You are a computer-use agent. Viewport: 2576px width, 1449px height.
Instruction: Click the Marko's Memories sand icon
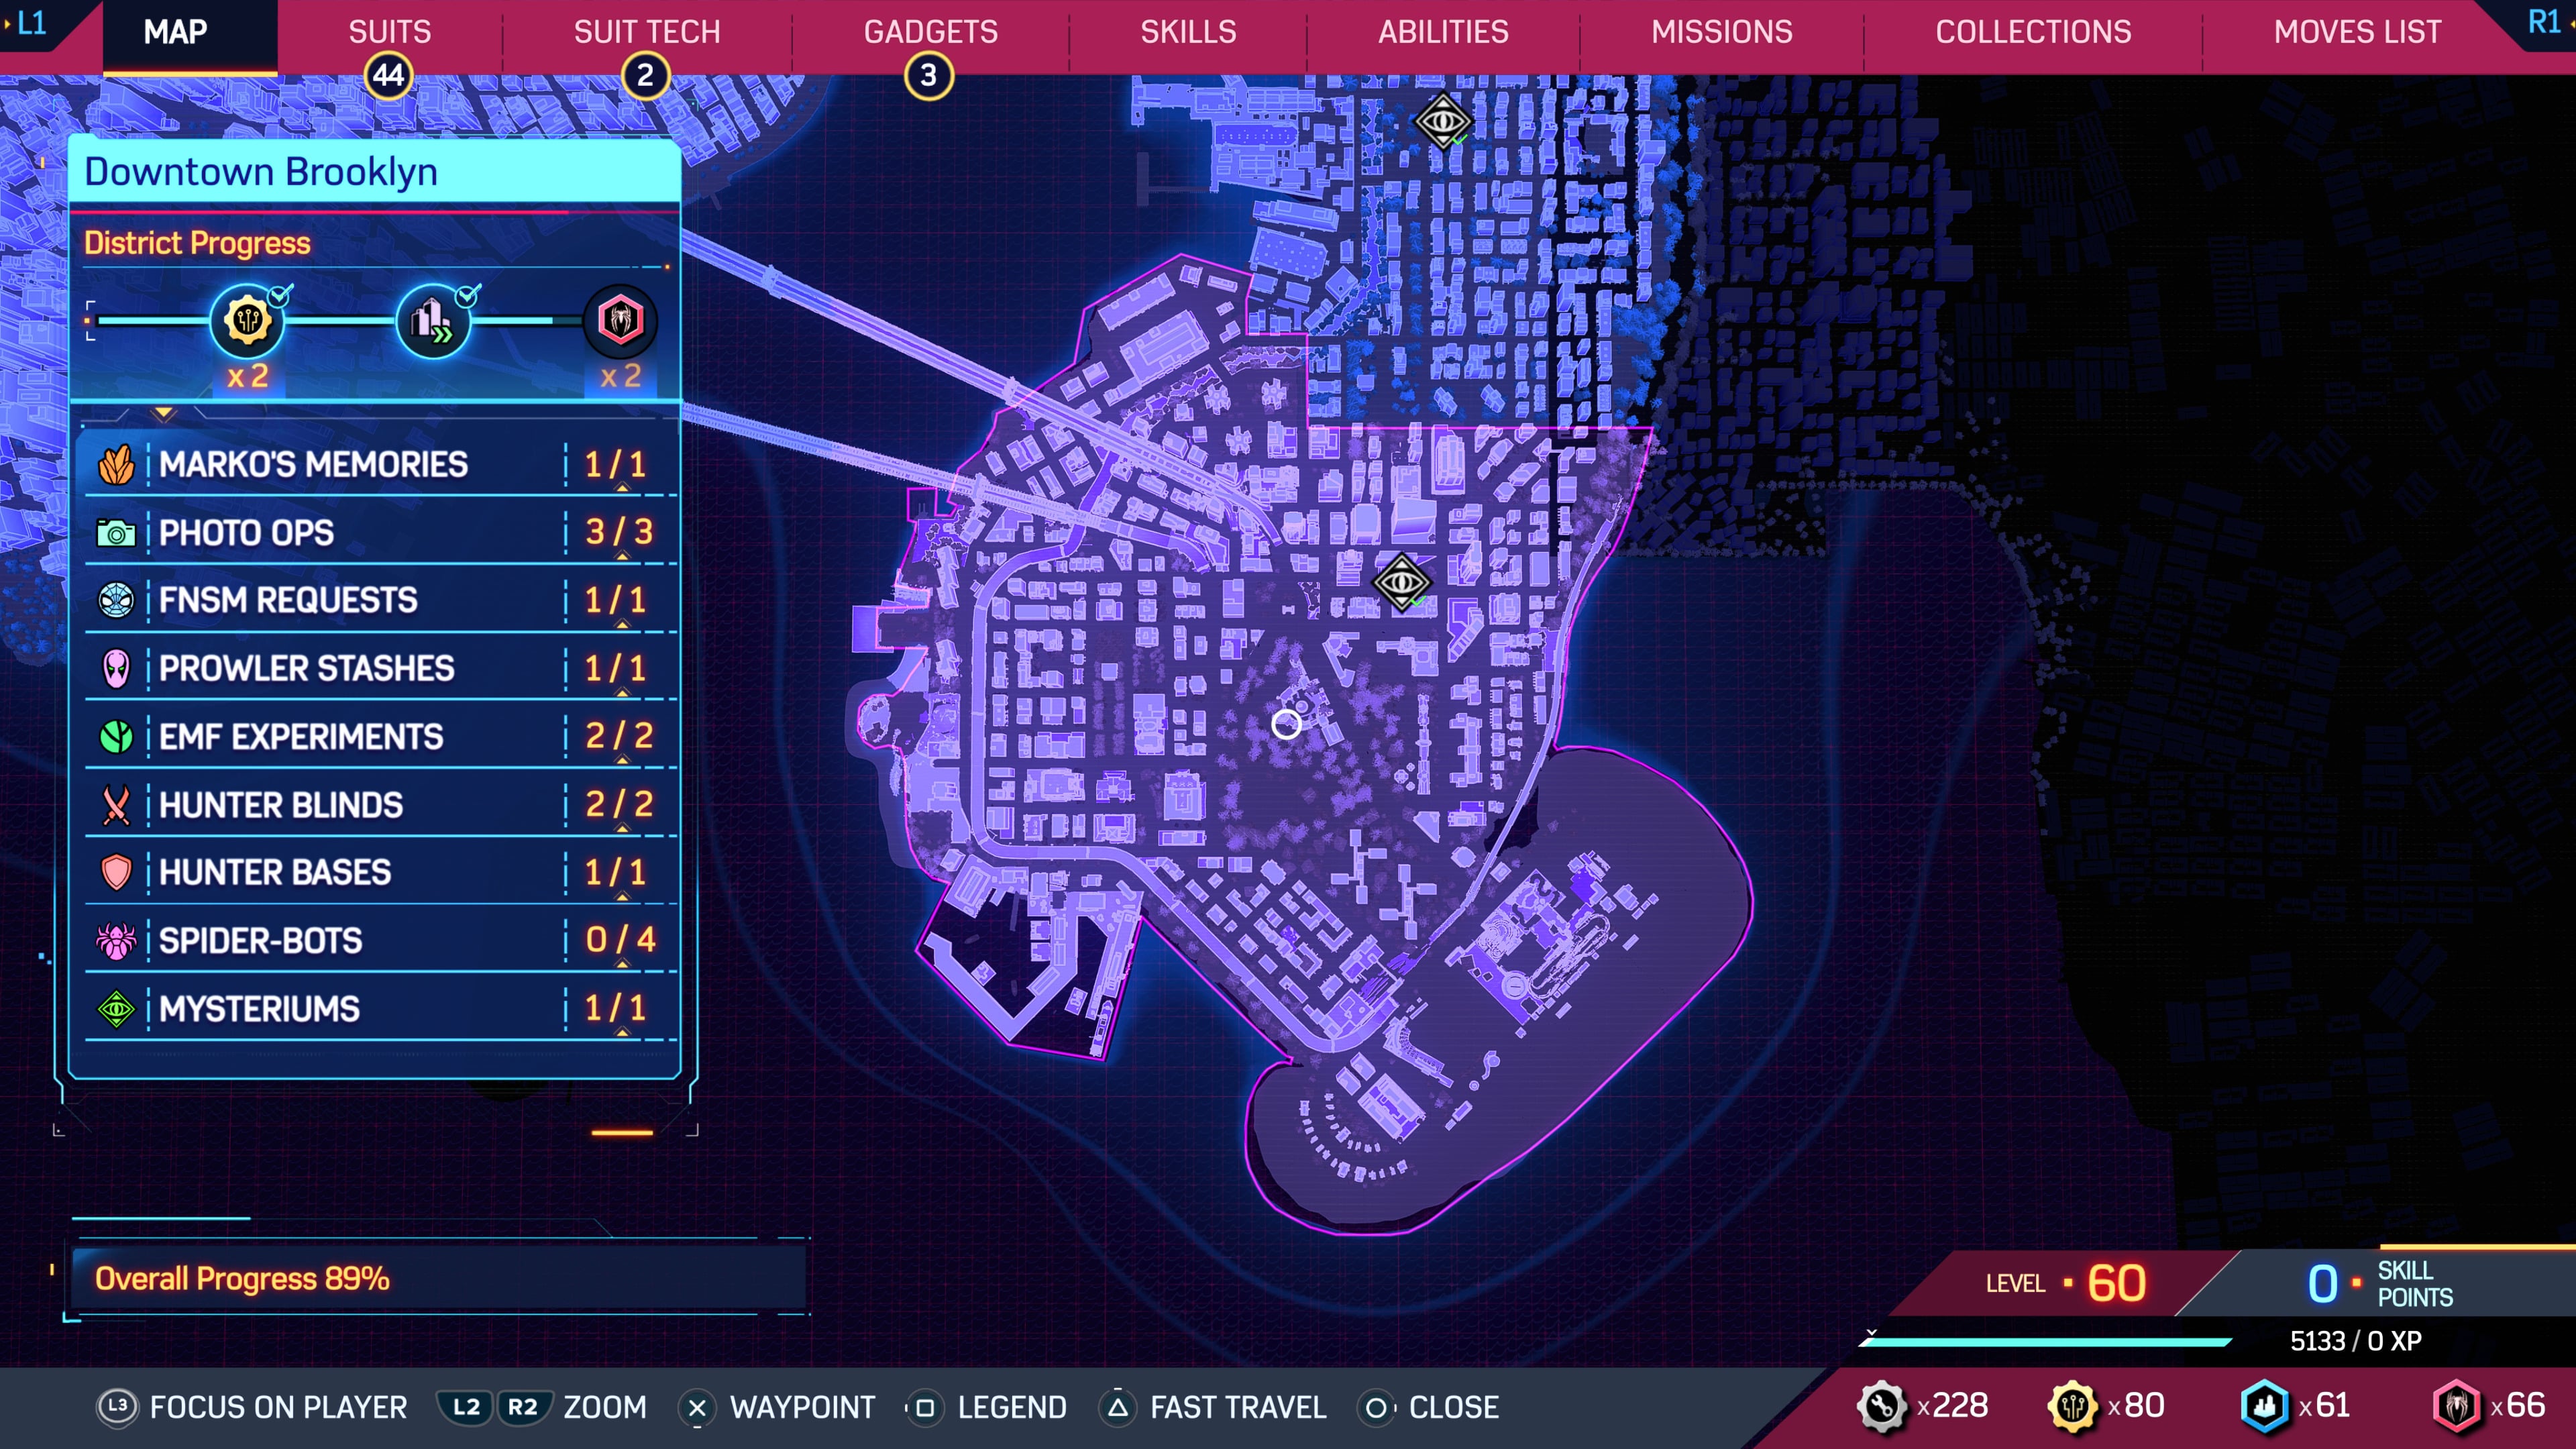point(116,465)
